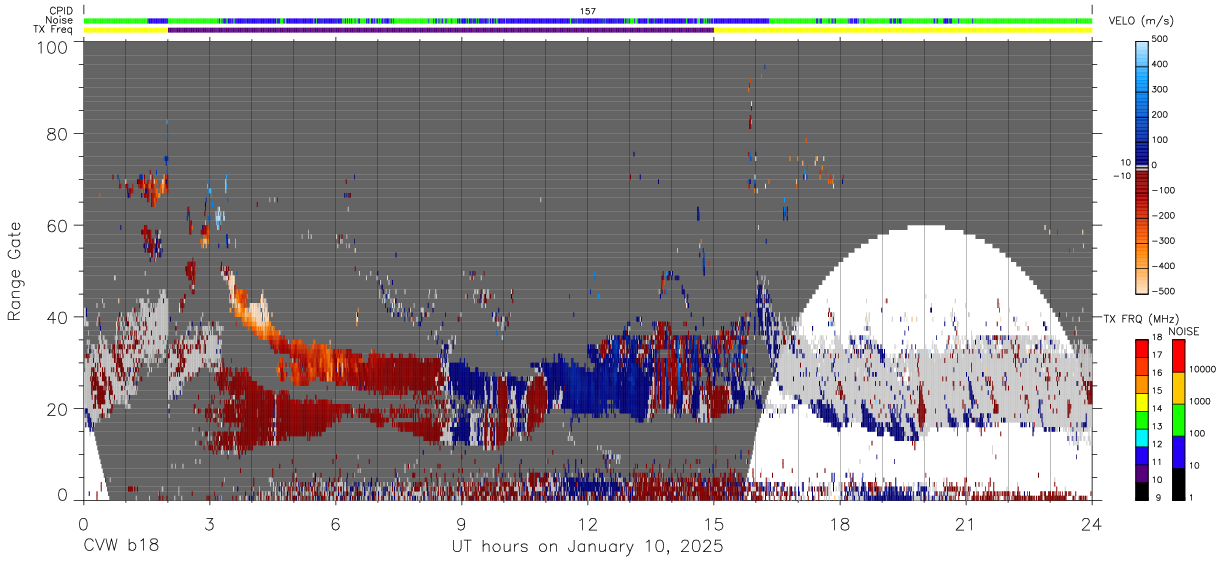Image resolution: width=1228 pixels, height=567 pixels.
Task: Click the purple TX frequency legend segment
Action: pyautogui.click(x=1141, y=472)
